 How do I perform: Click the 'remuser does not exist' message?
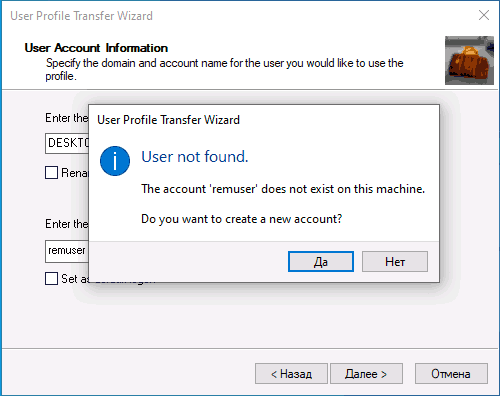283,189
